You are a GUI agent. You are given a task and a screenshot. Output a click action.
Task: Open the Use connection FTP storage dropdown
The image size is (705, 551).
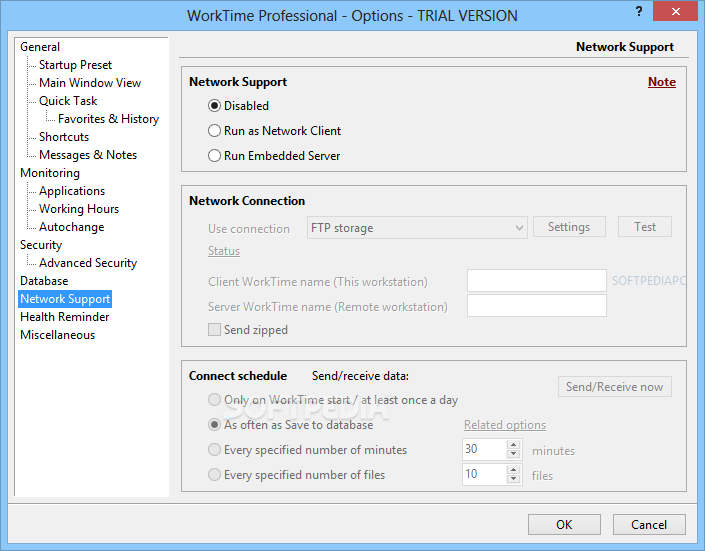click(x=417, y=228)
